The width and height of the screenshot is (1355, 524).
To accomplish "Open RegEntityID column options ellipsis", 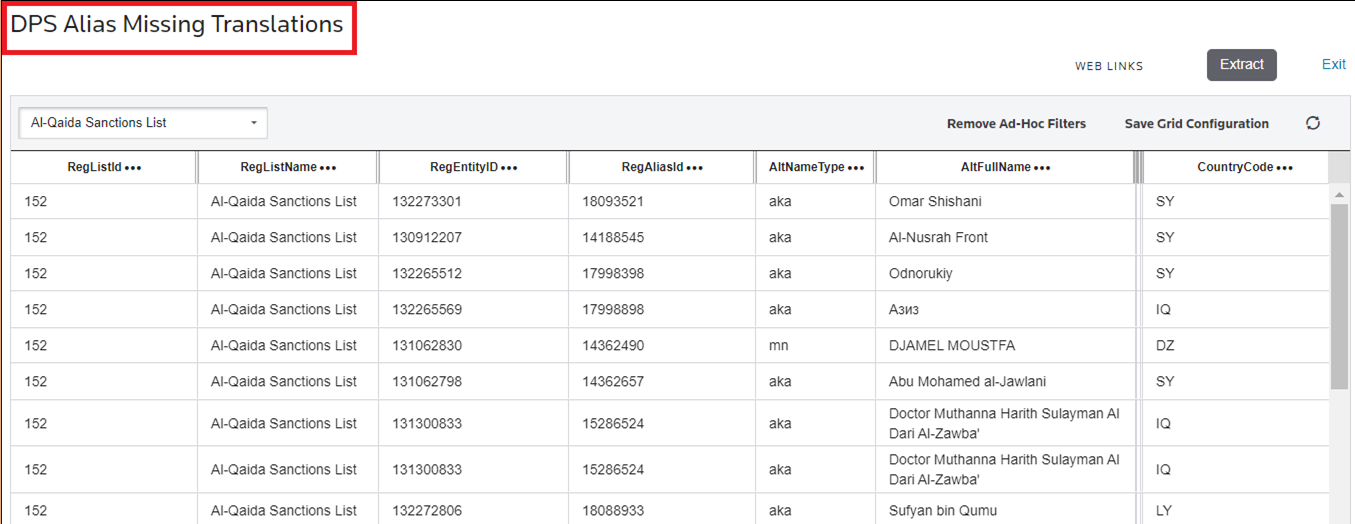I will point(509,168).
